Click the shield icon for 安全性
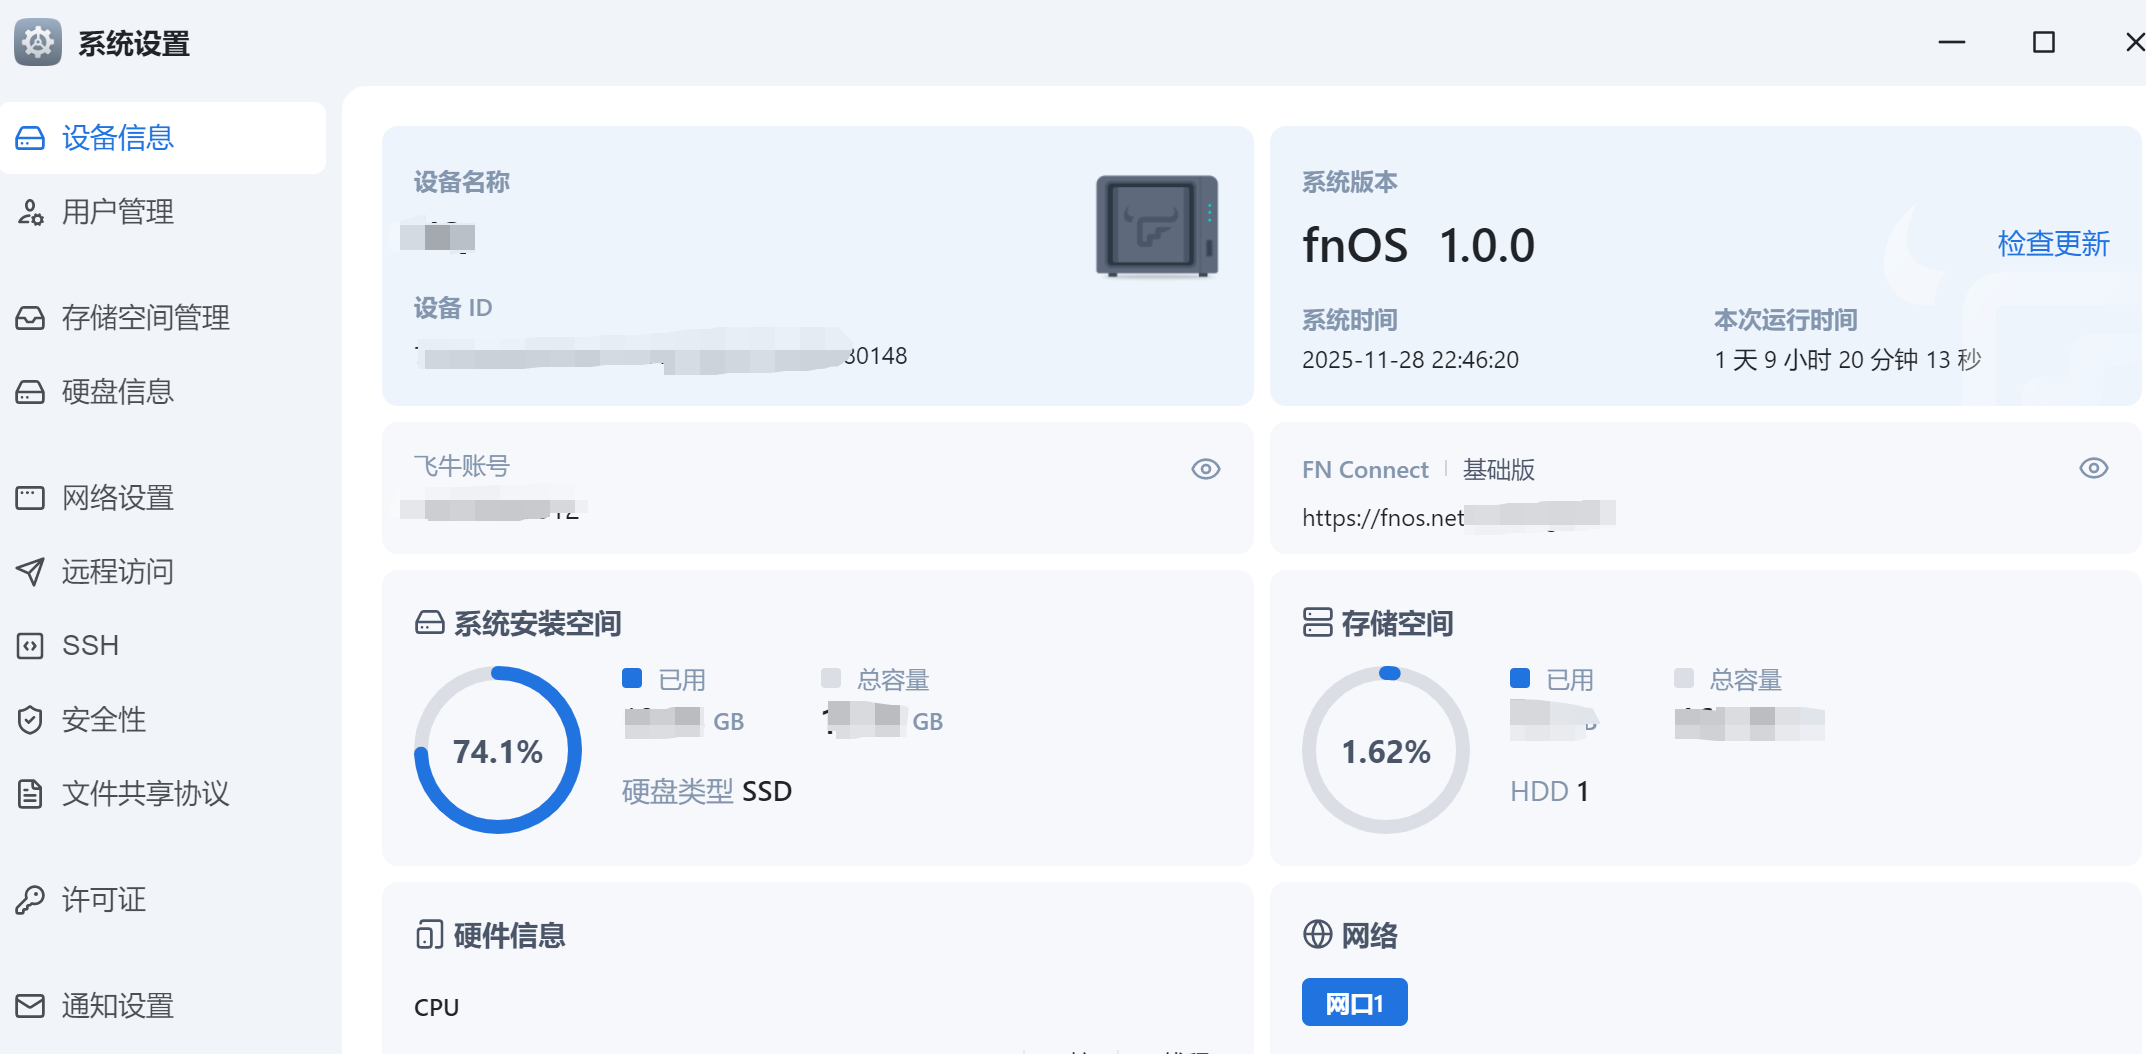Viewport: 2146px width, 1054px height. [x=30, y=720]
